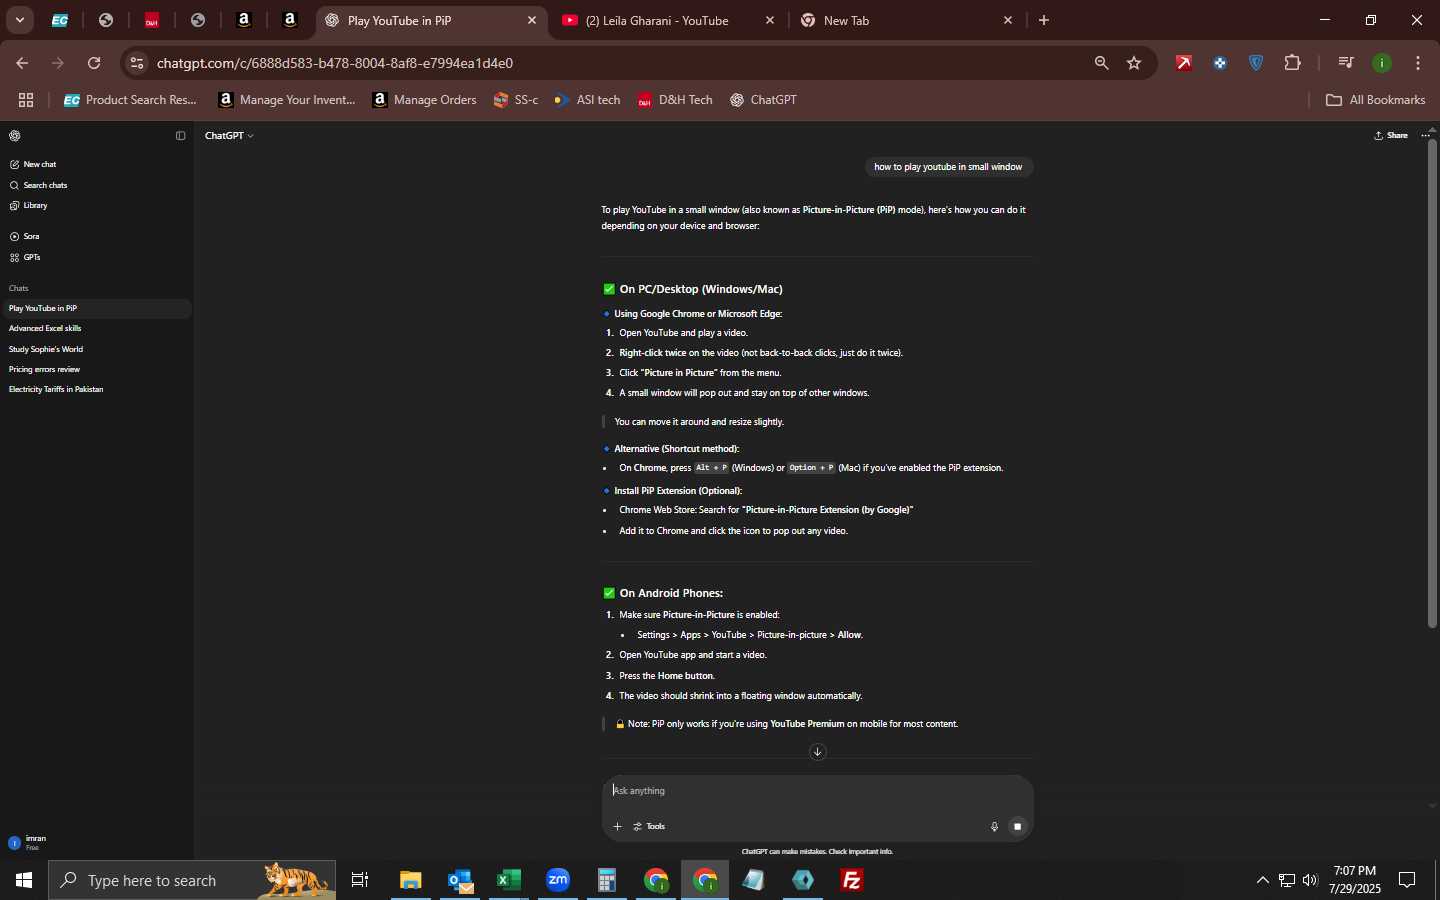Share this conversation

click(x=1391, y=136)
